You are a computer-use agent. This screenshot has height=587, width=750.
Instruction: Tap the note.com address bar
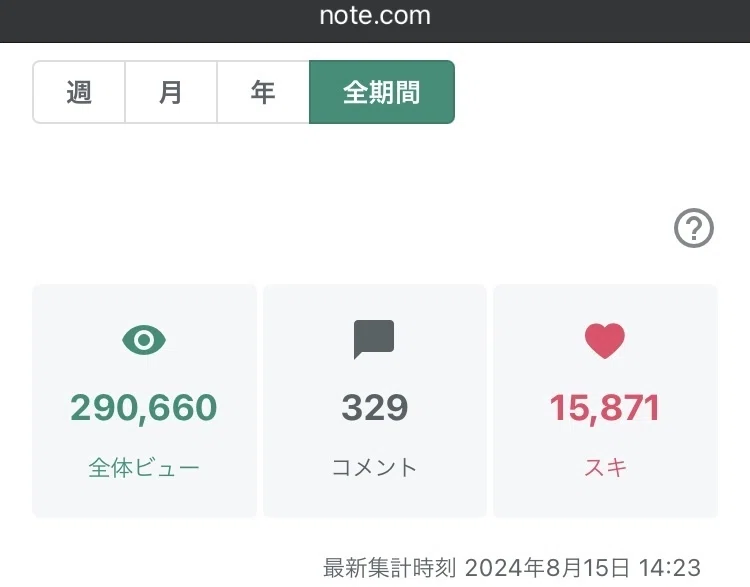point(375,16)
